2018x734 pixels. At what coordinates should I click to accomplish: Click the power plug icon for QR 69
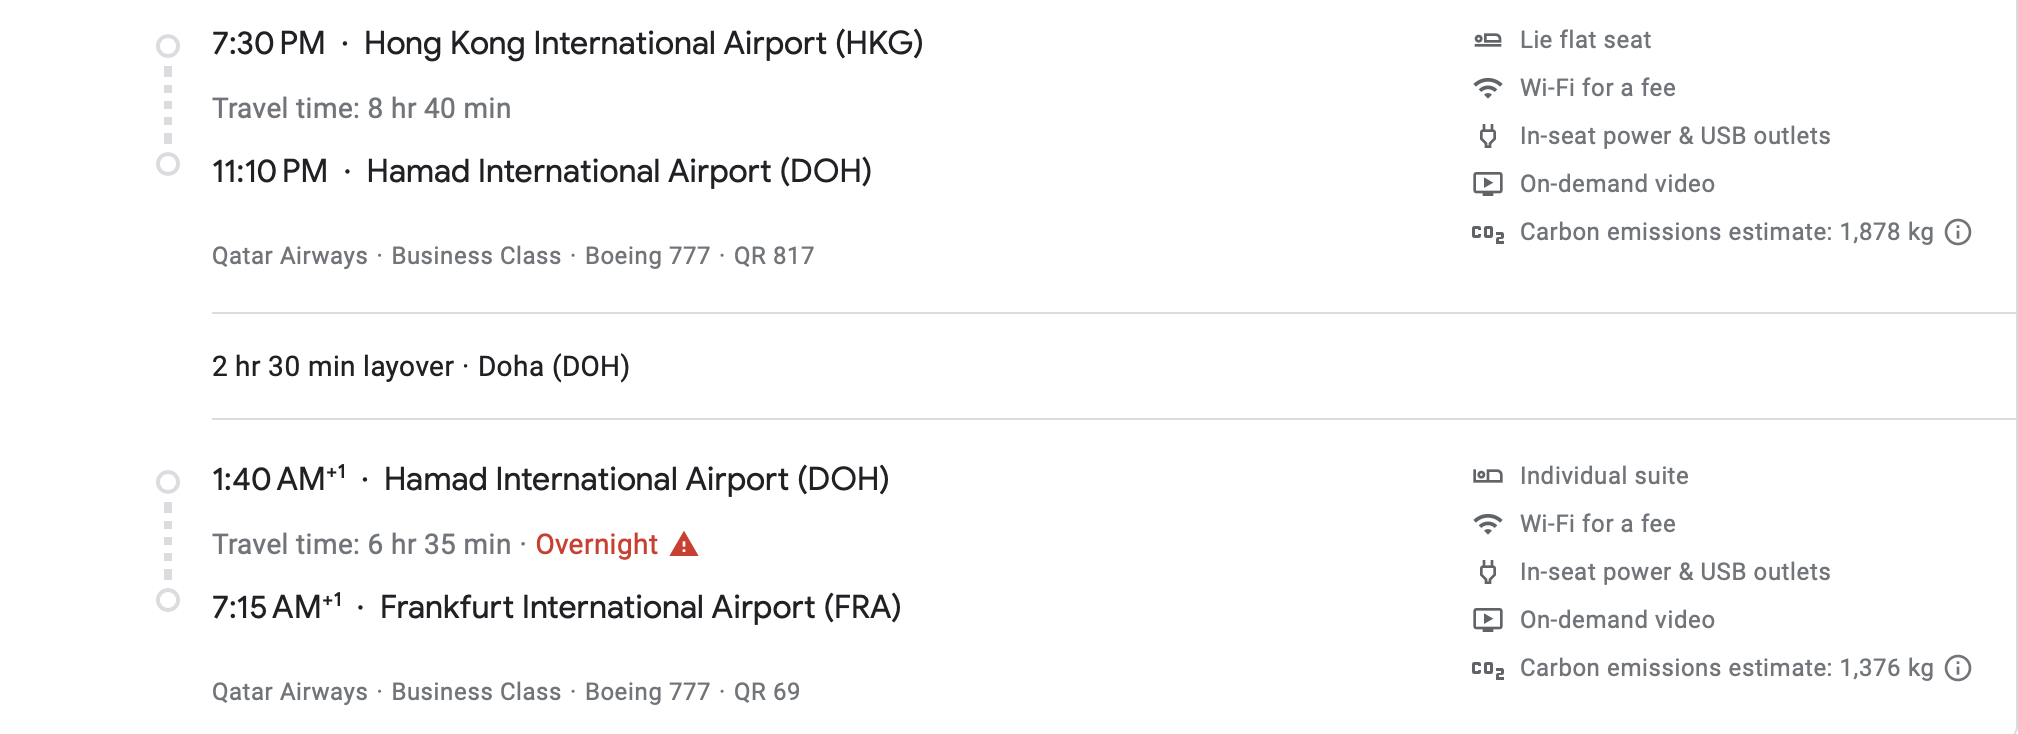[x=1487, y=572]
